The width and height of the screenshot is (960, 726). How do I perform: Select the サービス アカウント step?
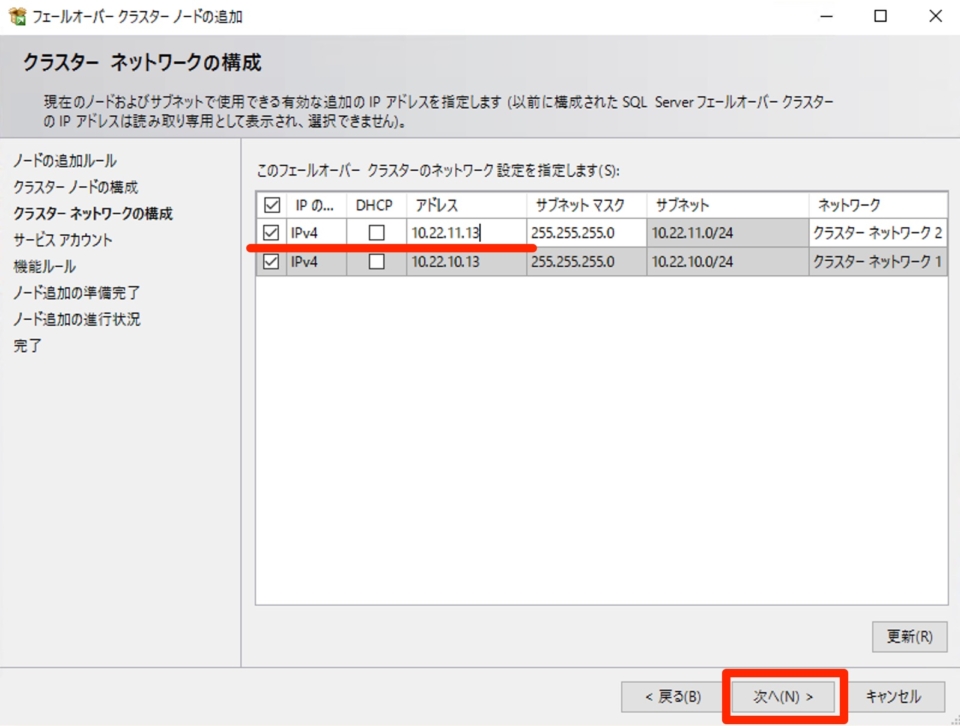point(63,240)
